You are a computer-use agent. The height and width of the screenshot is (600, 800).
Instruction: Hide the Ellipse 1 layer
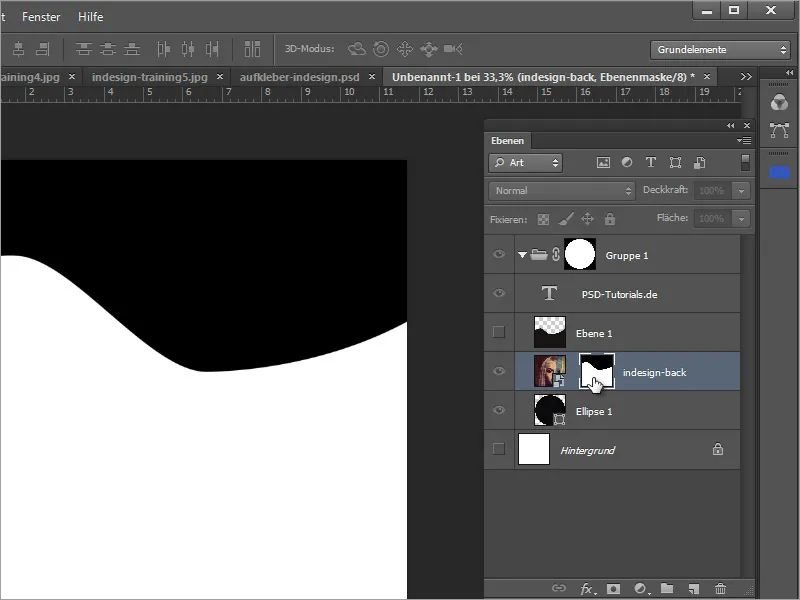499,410
